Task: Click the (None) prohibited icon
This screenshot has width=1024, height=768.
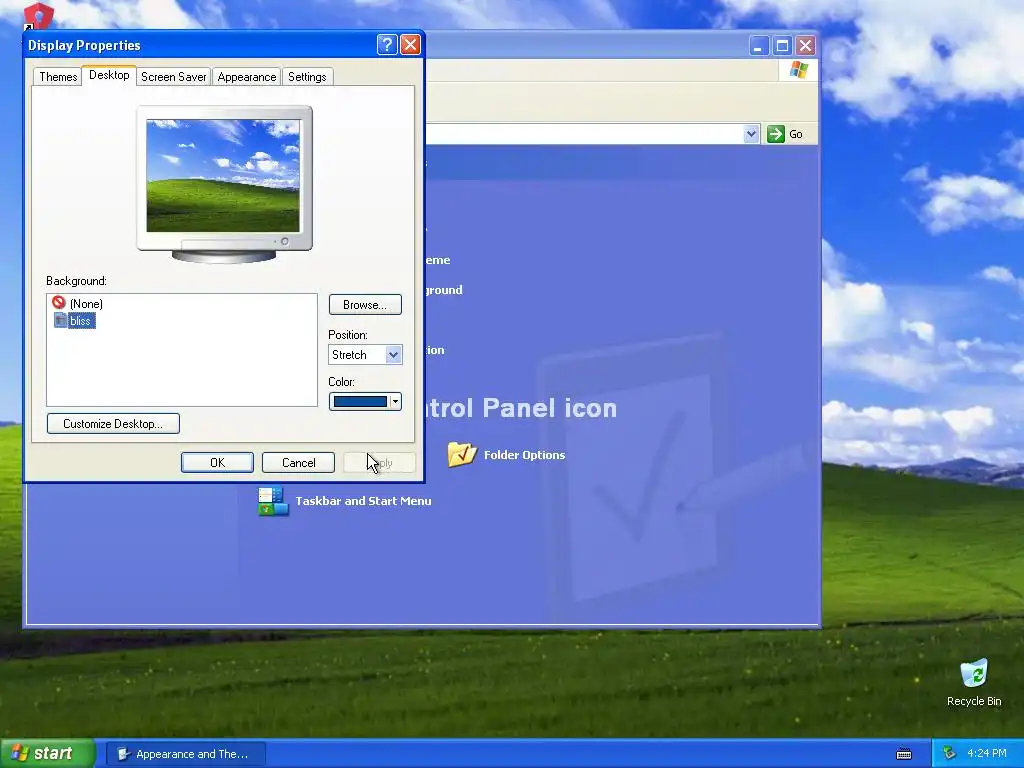Action: pyautogui.click(x=59, y=302)
